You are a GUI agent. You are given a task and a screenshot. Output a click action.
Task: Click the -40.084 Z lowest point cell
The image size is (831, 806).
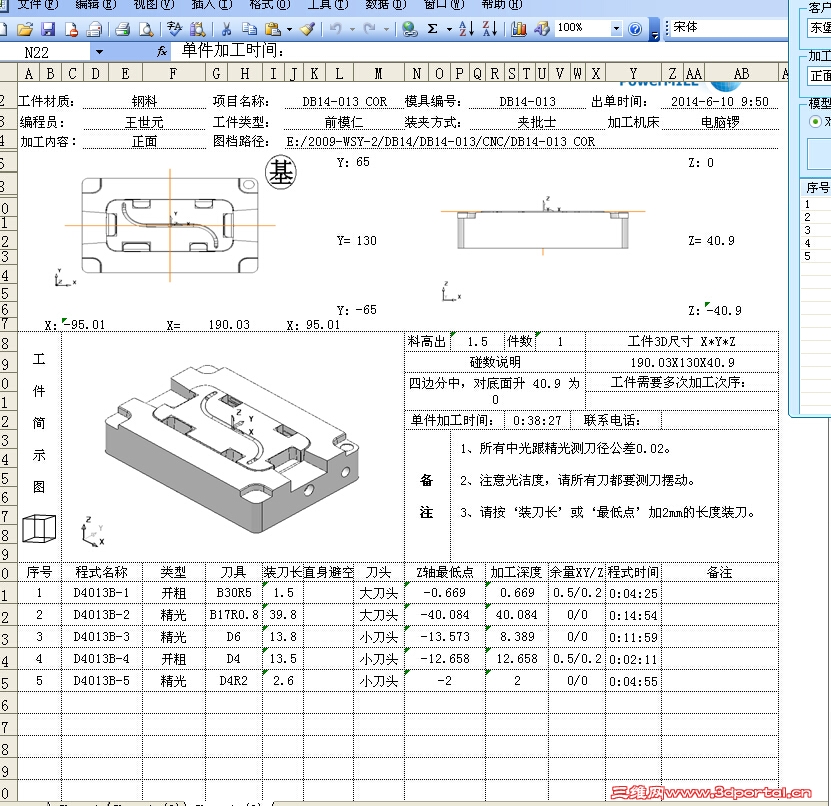point(445,615)
